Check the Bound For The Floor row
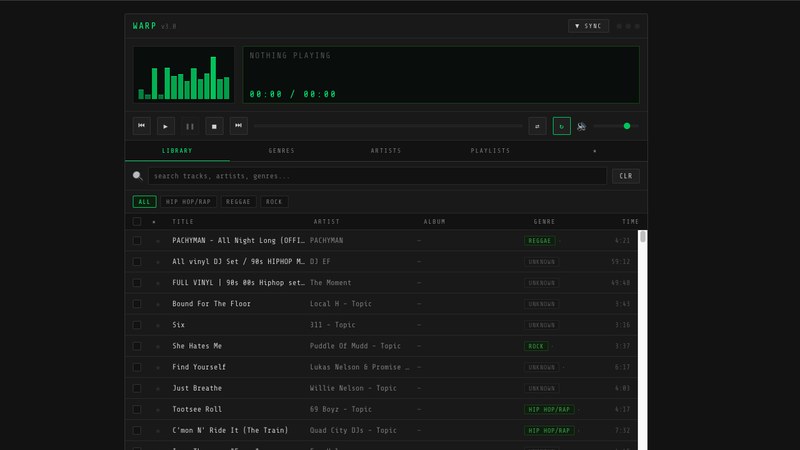The width and height of the screenshot is (800, 450). (137, 304)
